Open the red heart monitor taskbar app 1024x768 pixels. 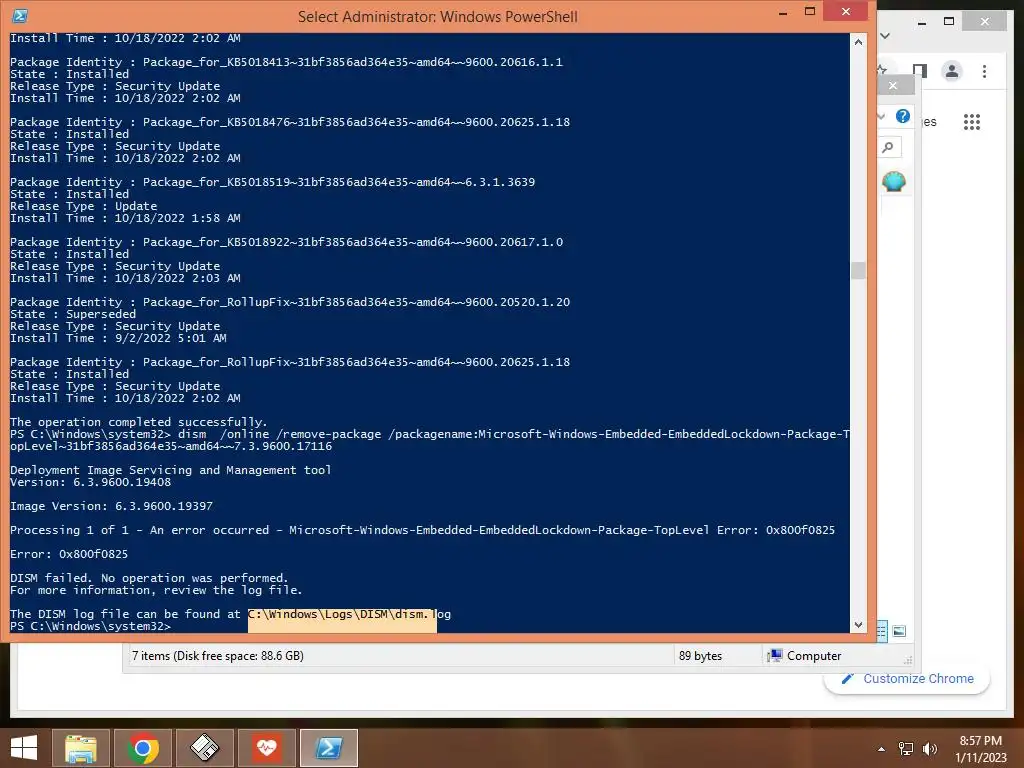tap(266, 748)
